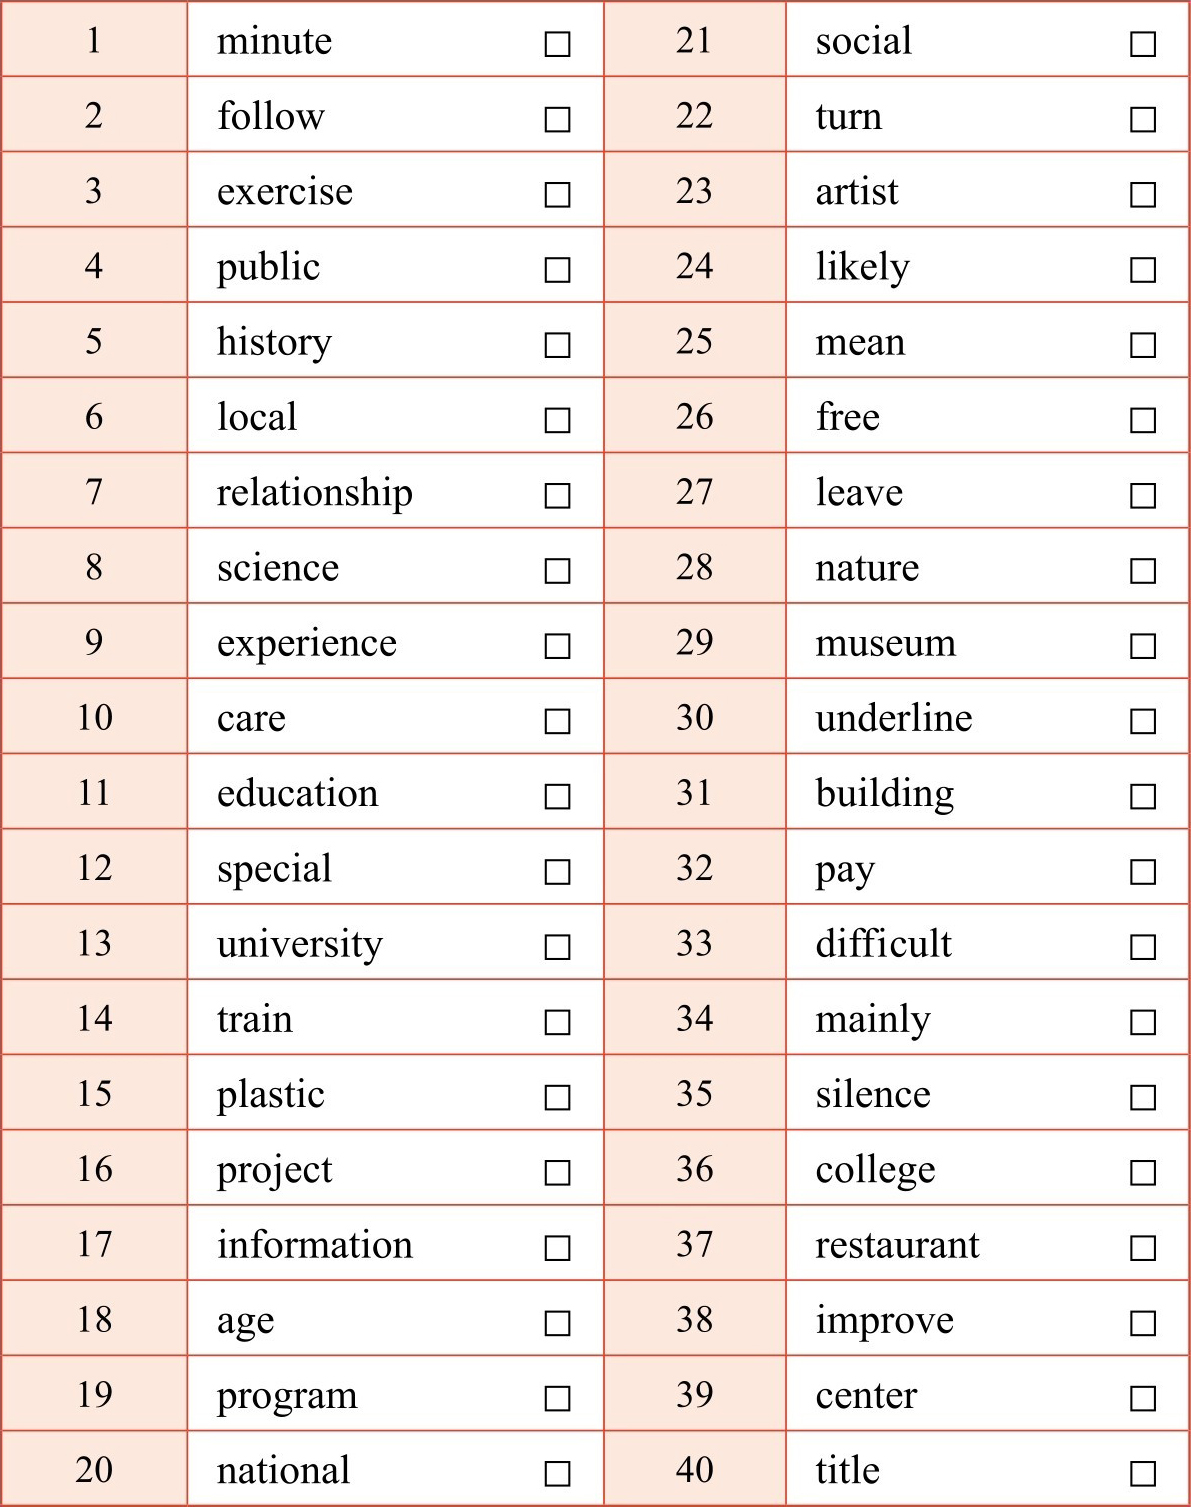Select the checkbox for "restaurant"
1191x1507 pixels.
pos(1143,1248)
